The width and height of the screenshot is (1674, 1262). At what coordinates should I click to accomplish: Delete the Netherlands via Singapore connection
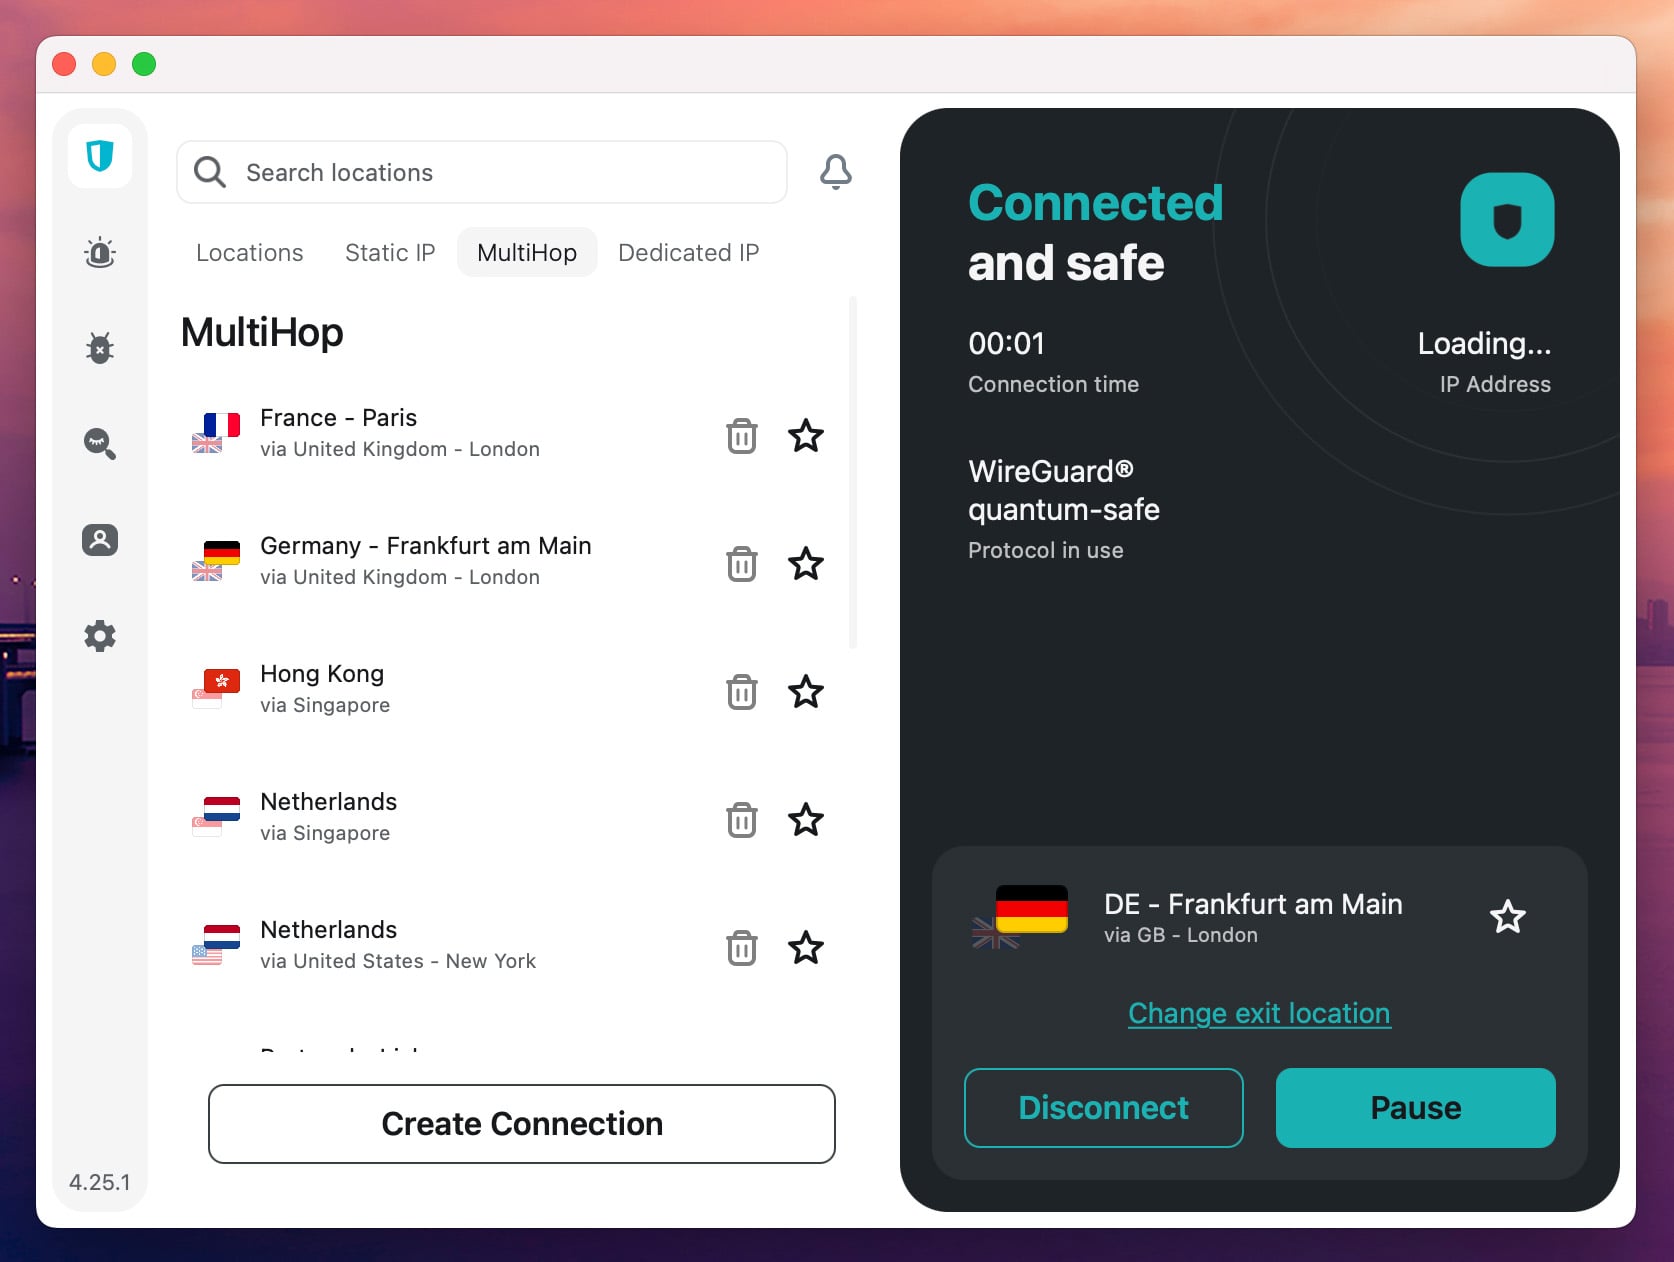point(742,820)
